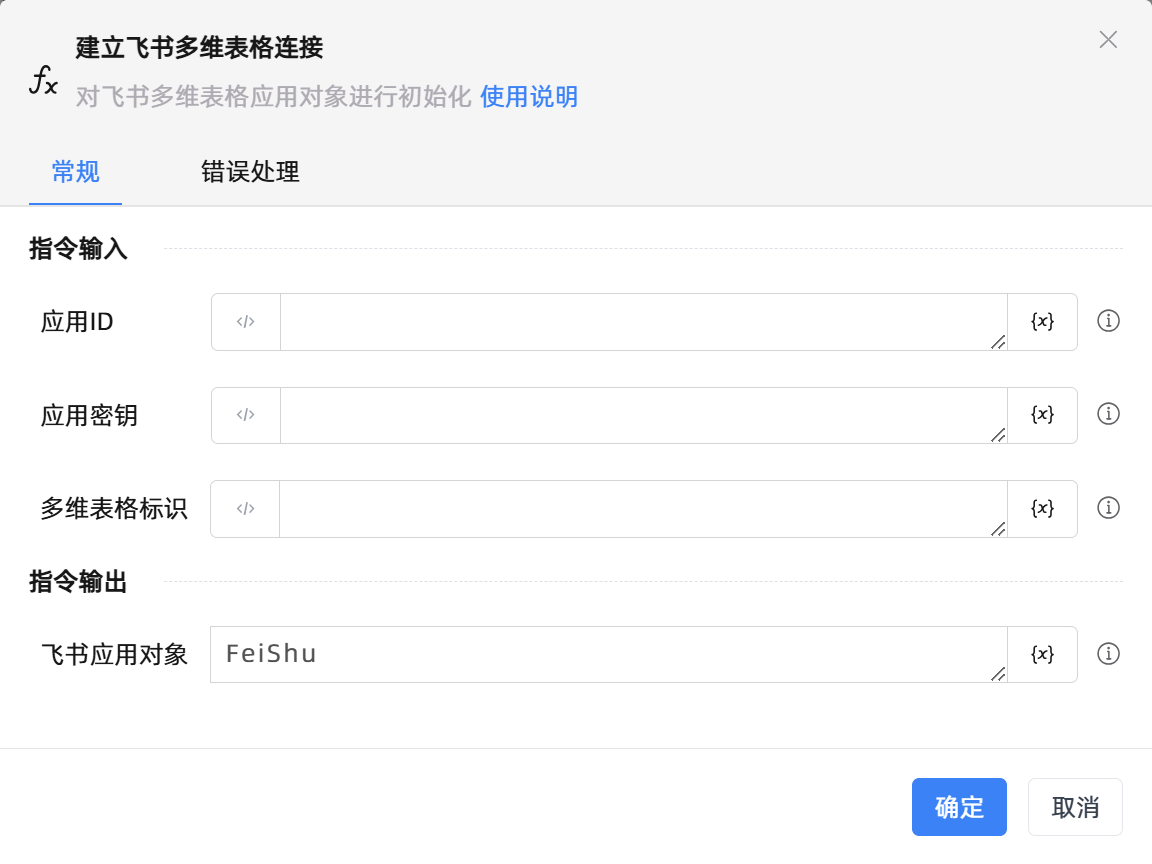Click resize handle of 应用密钥 input

(x=998, y=435)
